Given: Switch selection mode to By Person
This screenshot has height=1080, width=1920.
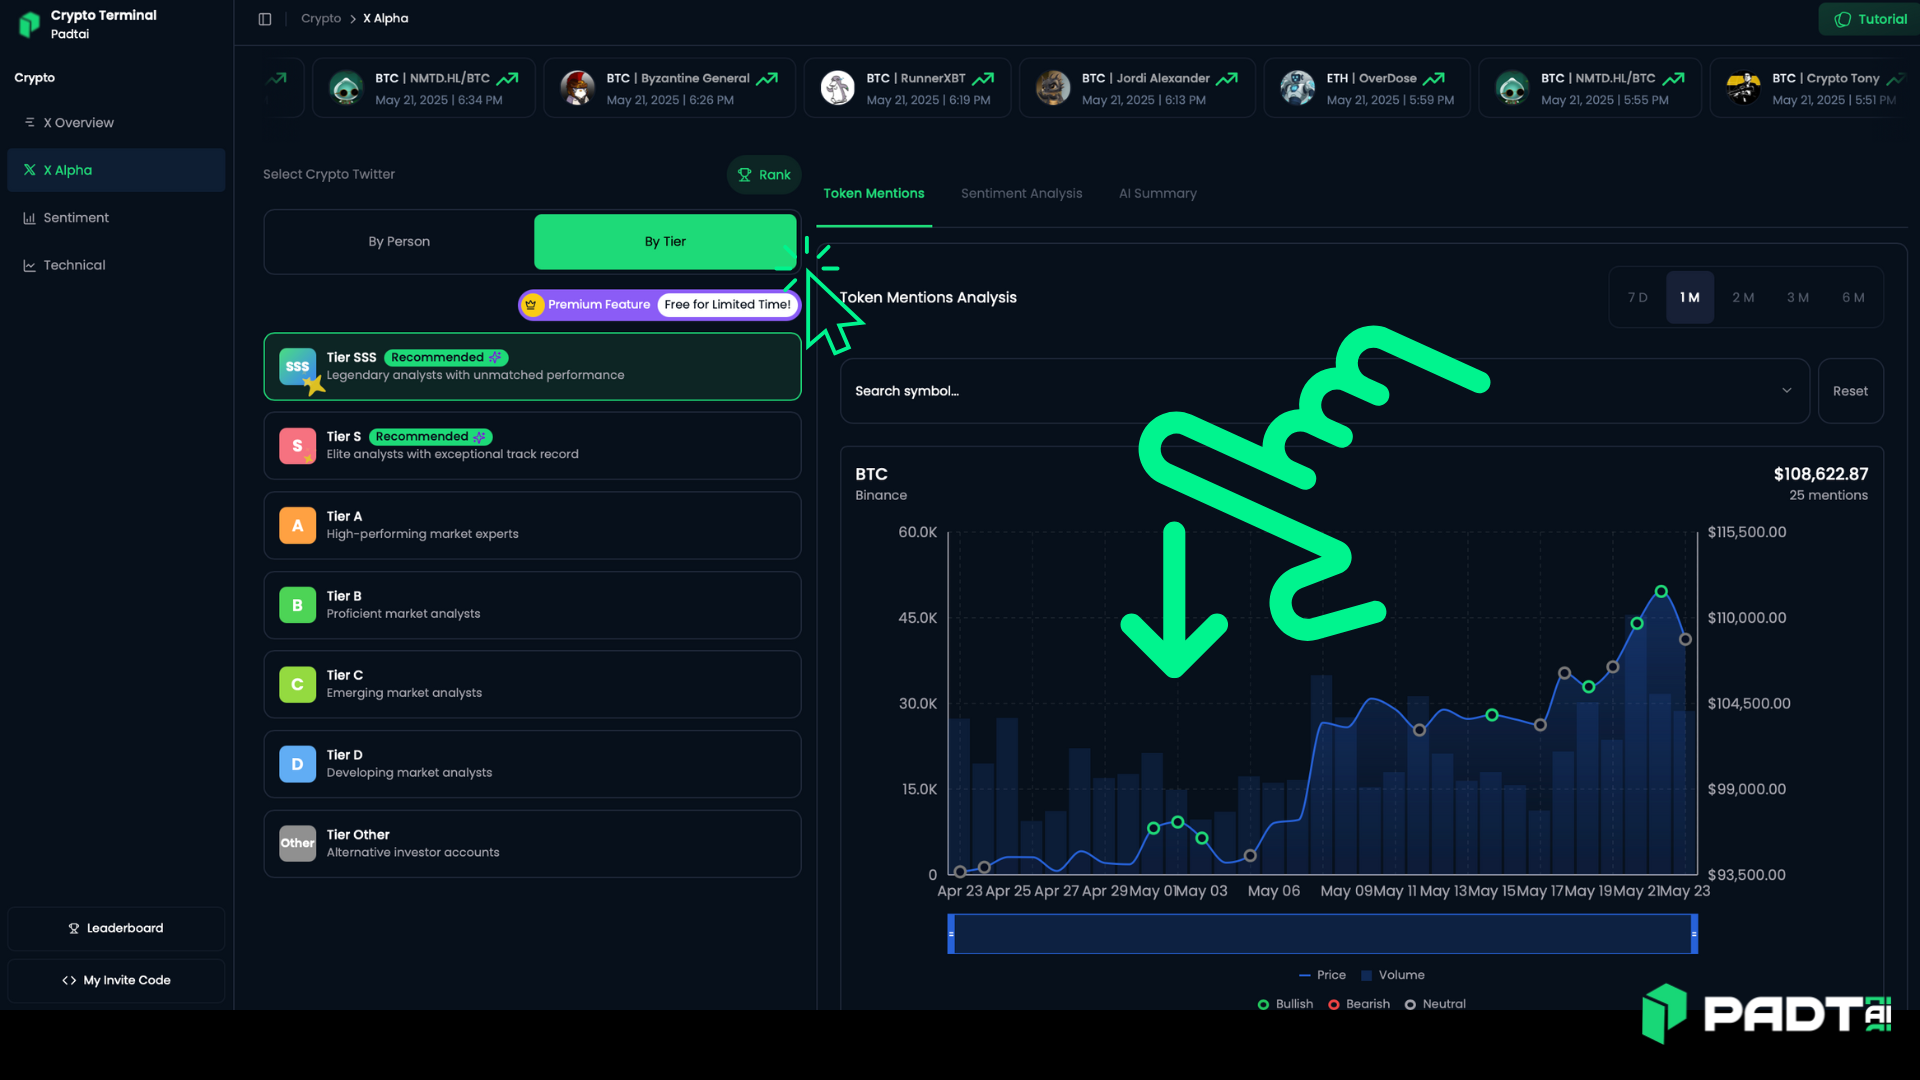Looking at the screenshot, I should click(399, 242).
